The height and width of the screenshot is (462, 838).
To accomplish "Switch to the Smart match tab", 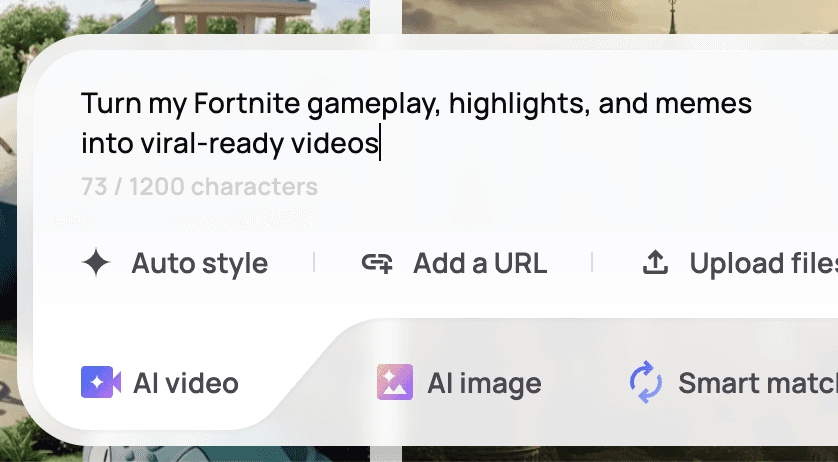I will point(733,382).
